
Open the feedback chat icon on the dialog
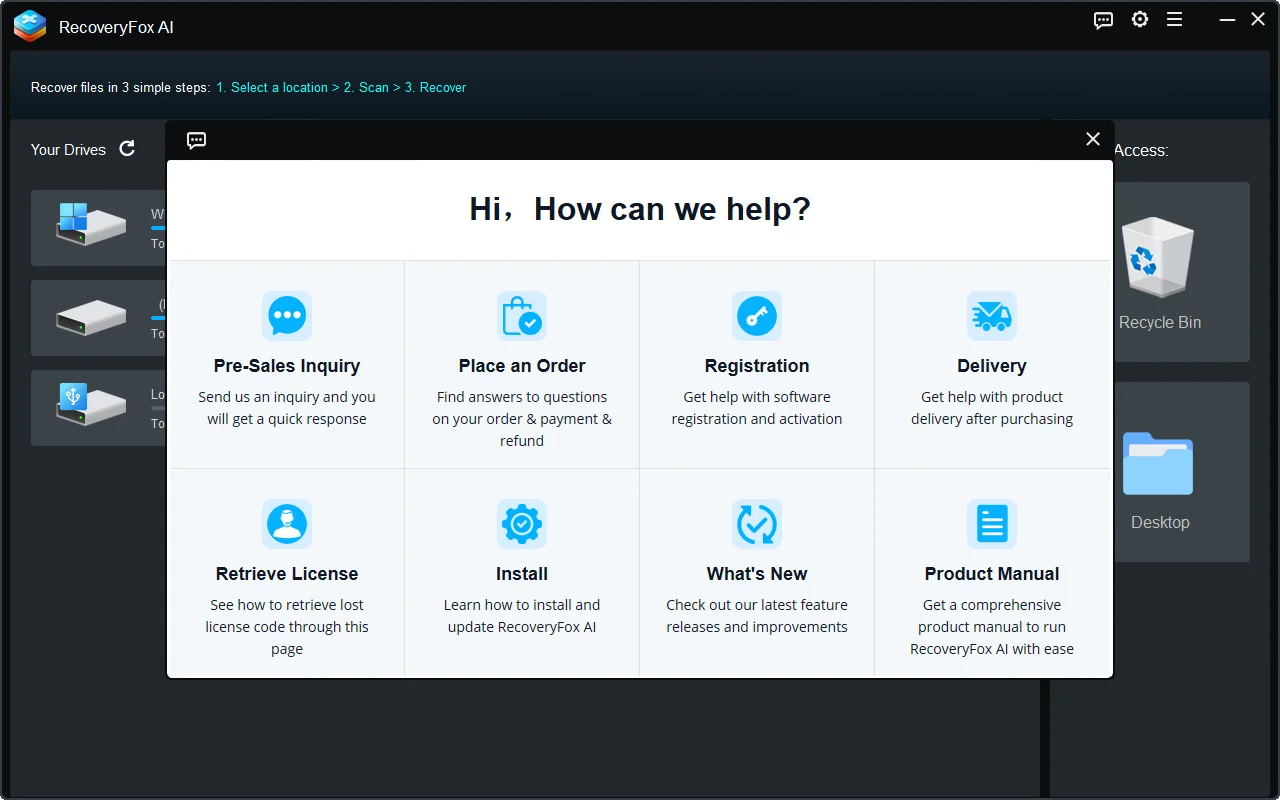click(x=196, y=140)
